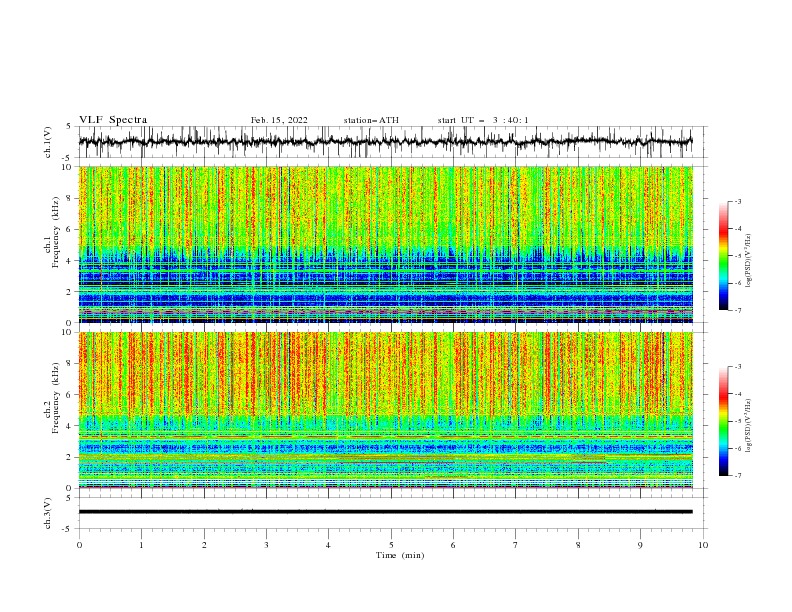
Task: Click the 'Time (min)' axis label
Action: coord(400,555)
